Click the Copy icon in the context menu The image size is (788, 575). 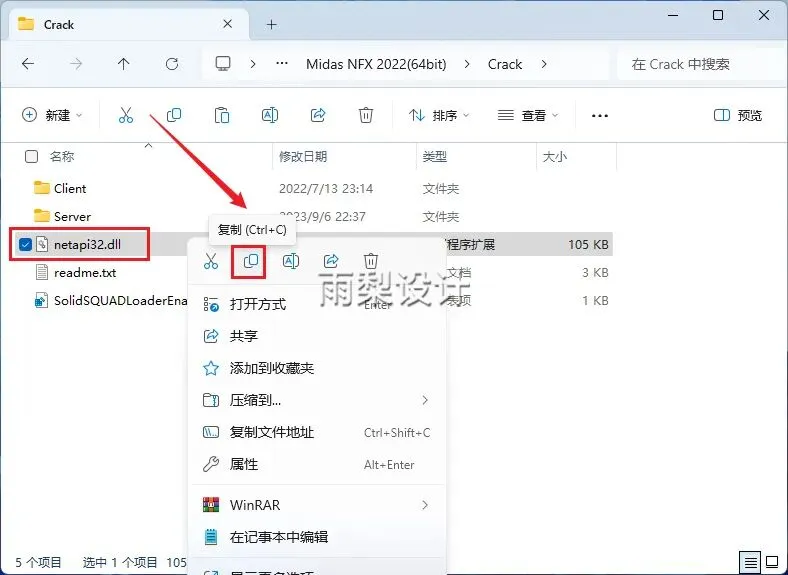coord(251,261)
